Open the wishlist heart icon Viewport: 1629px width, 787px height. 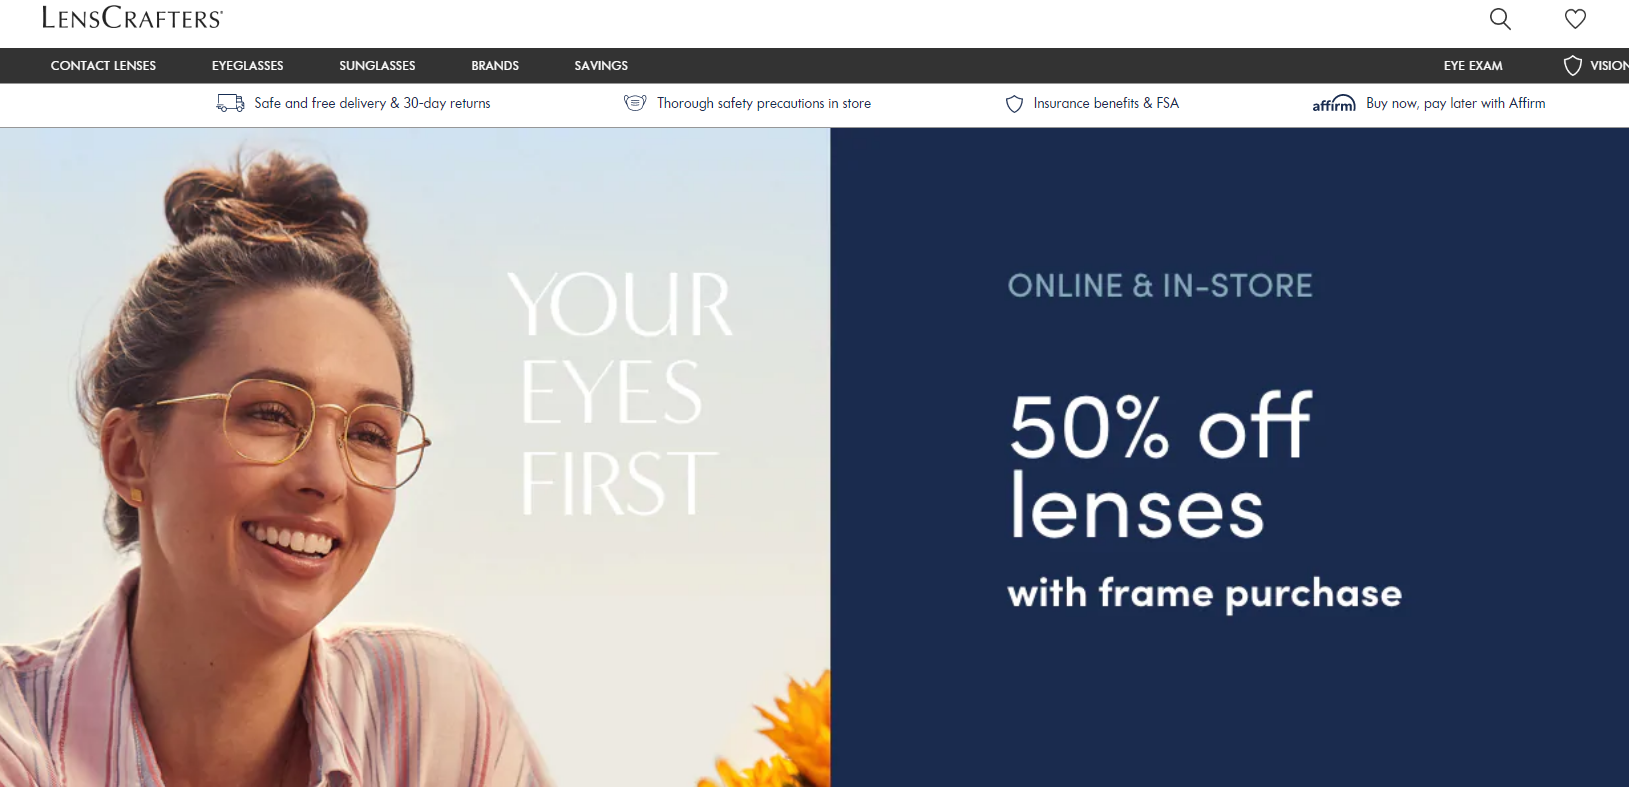click(x=1575, y=19)
